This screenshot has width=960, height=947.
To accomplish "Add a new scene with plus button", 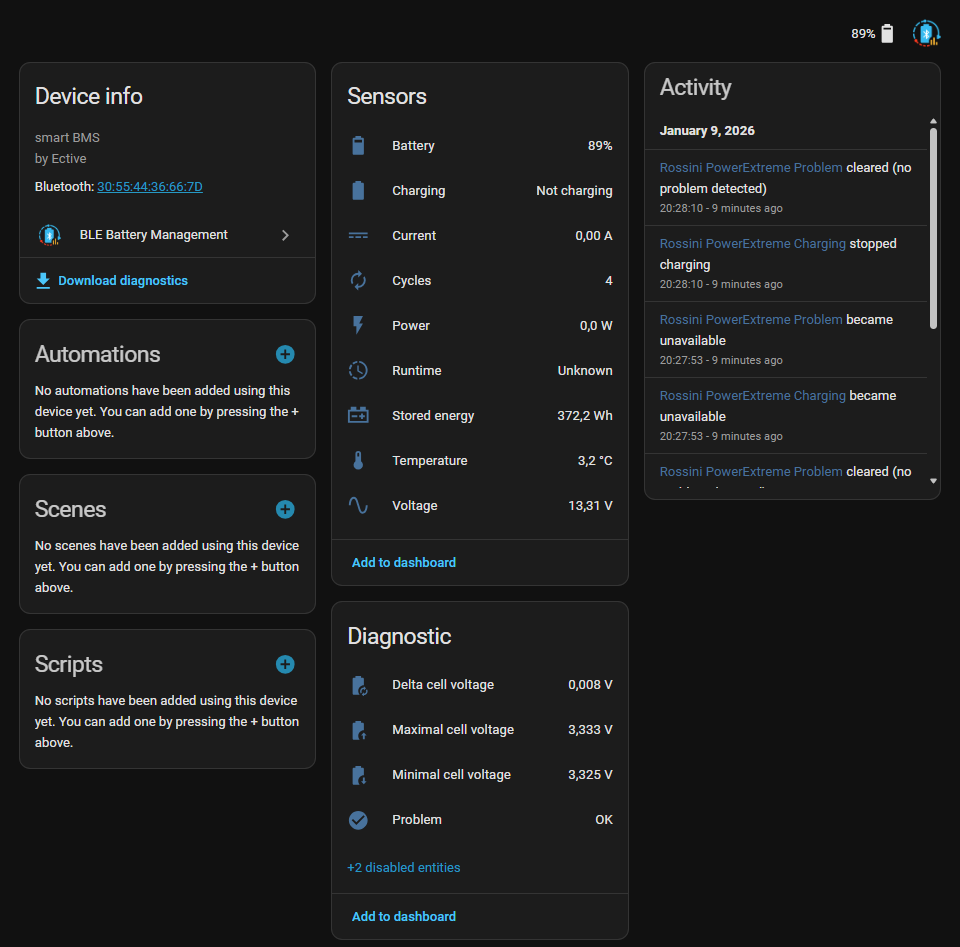I will pos(285,509).
